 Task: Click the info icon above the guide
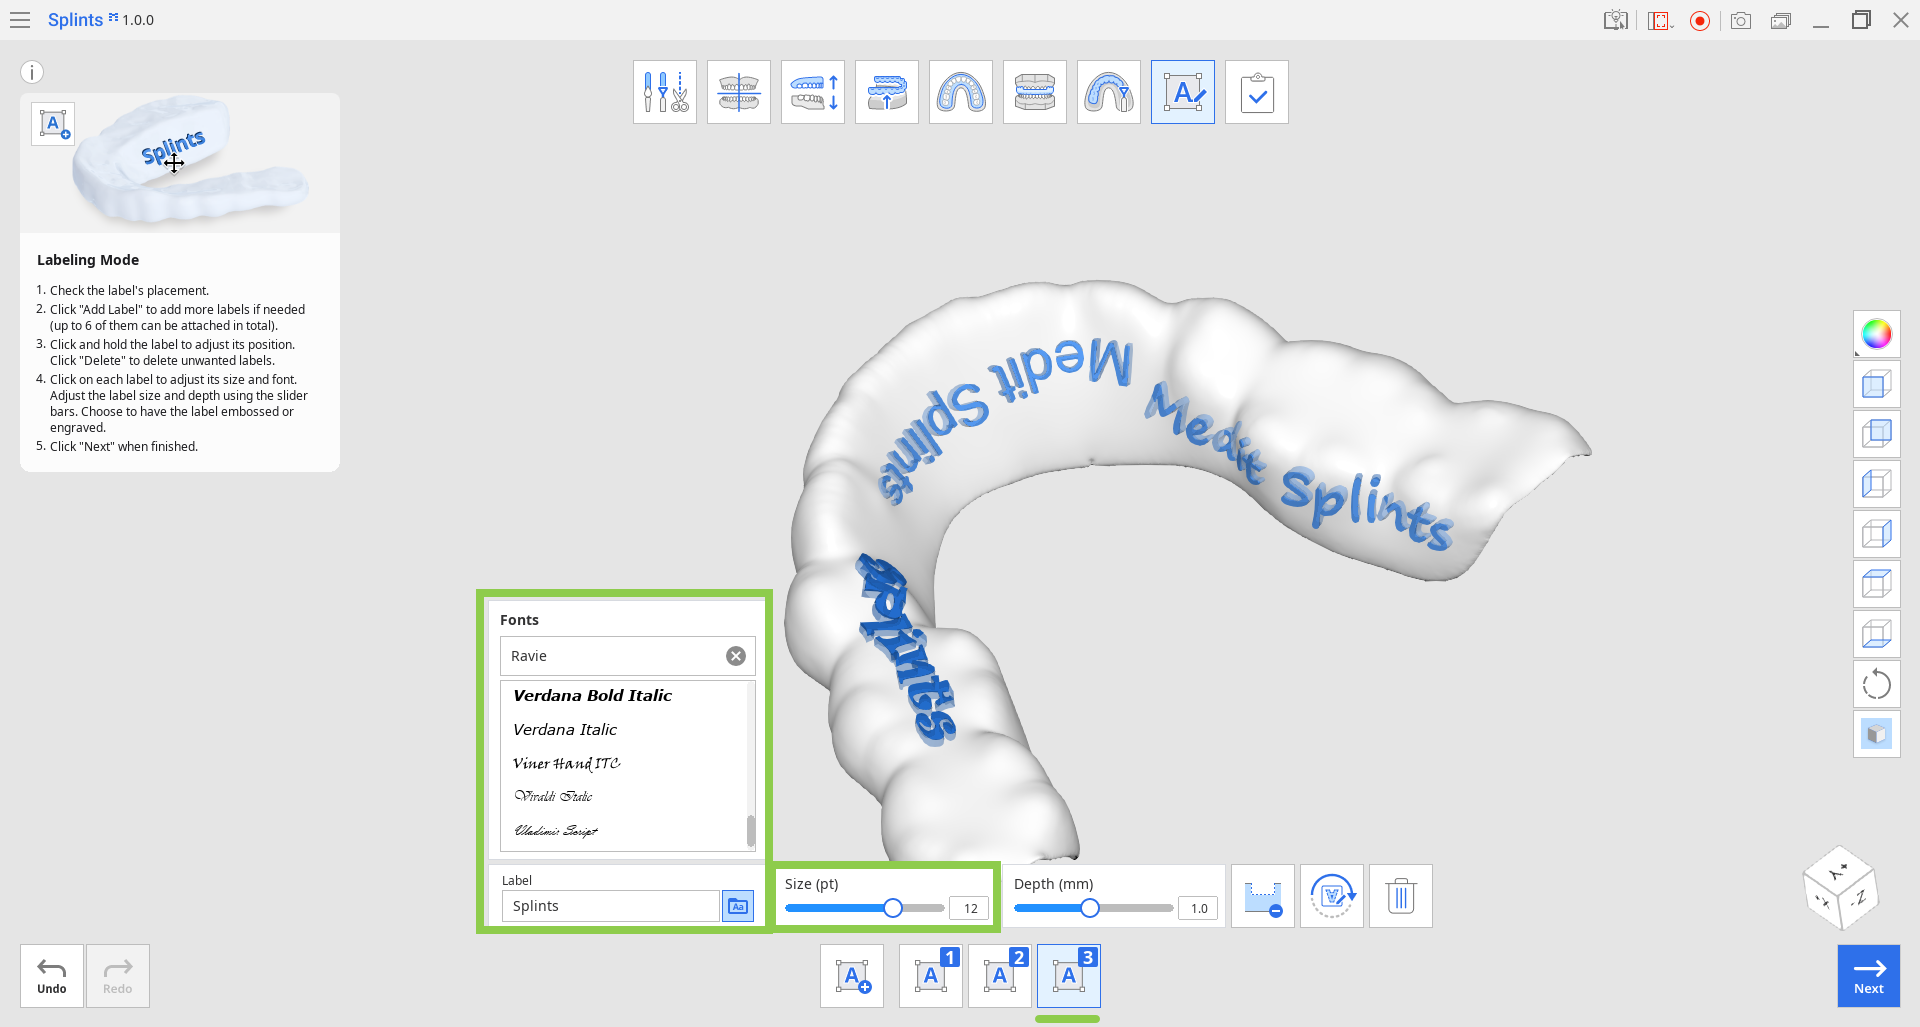pyautogui.click(x=32, y=72)
